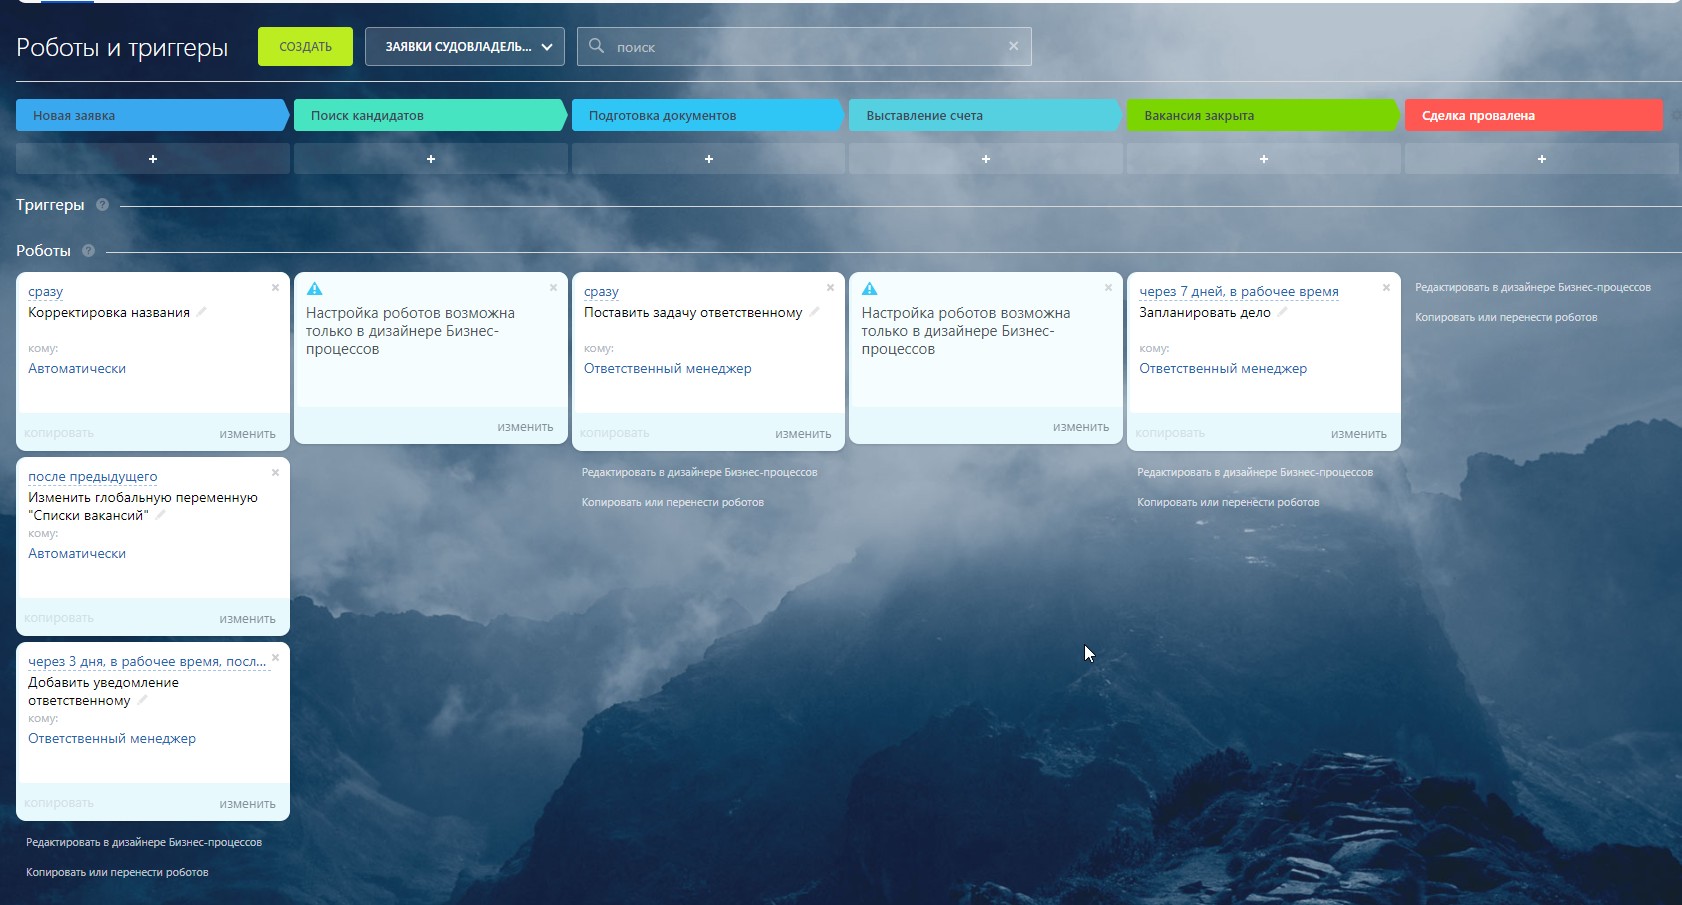This screenshot has width=1682, height=905.
Task: Open Ответственный менеджер in Запланировать дело card
Action: pyautogui.click(x=1223, y=369)
